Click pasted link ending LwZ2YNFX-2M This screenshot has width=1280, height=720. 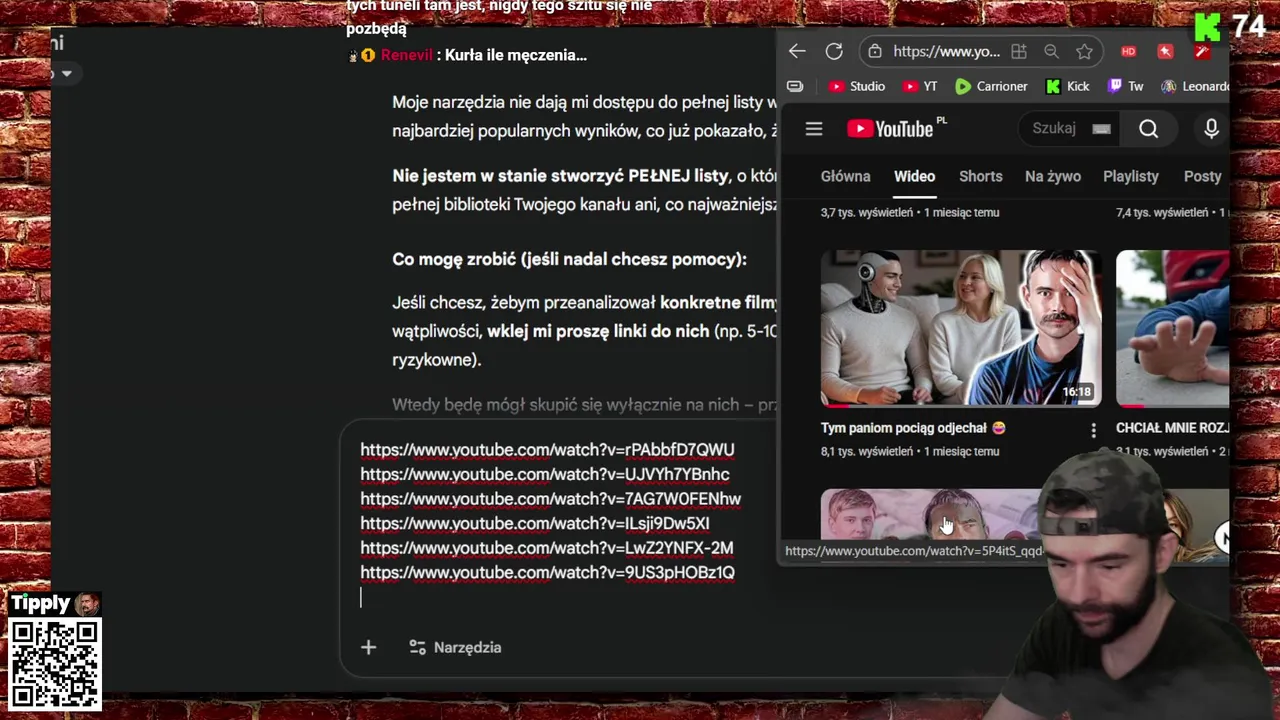547,548
